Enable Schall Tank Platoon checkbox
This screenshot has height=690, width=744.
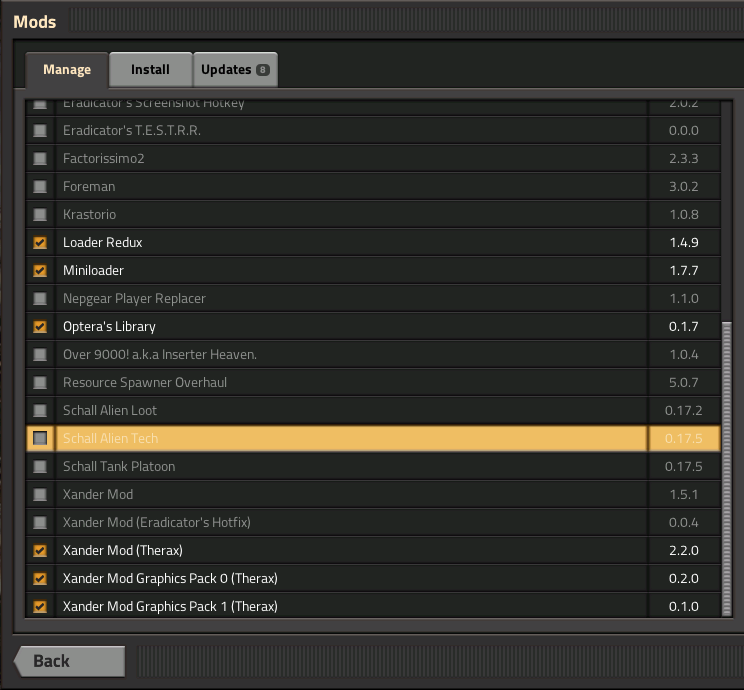tap(40, 466)
